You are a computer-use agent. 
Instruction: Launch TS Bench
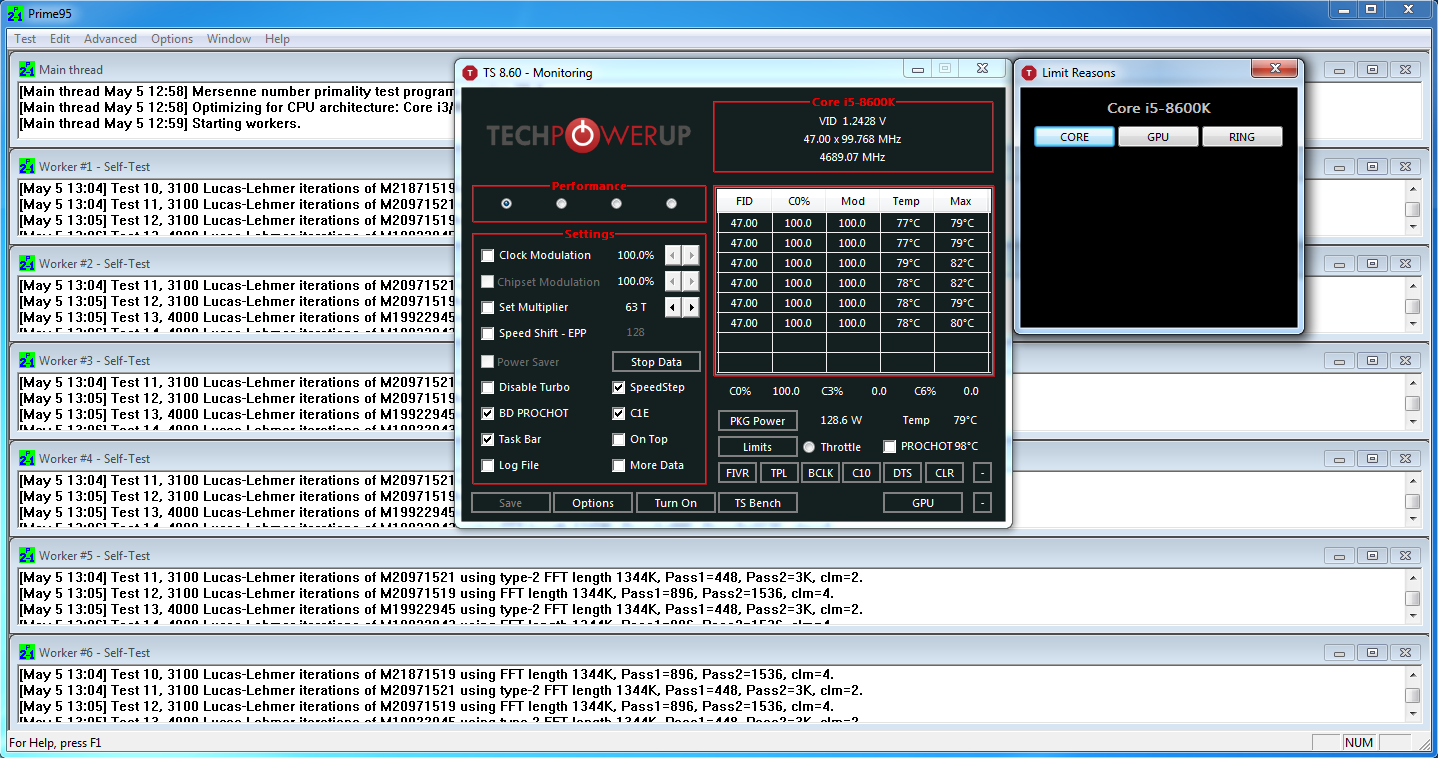[x=758, y=503]
